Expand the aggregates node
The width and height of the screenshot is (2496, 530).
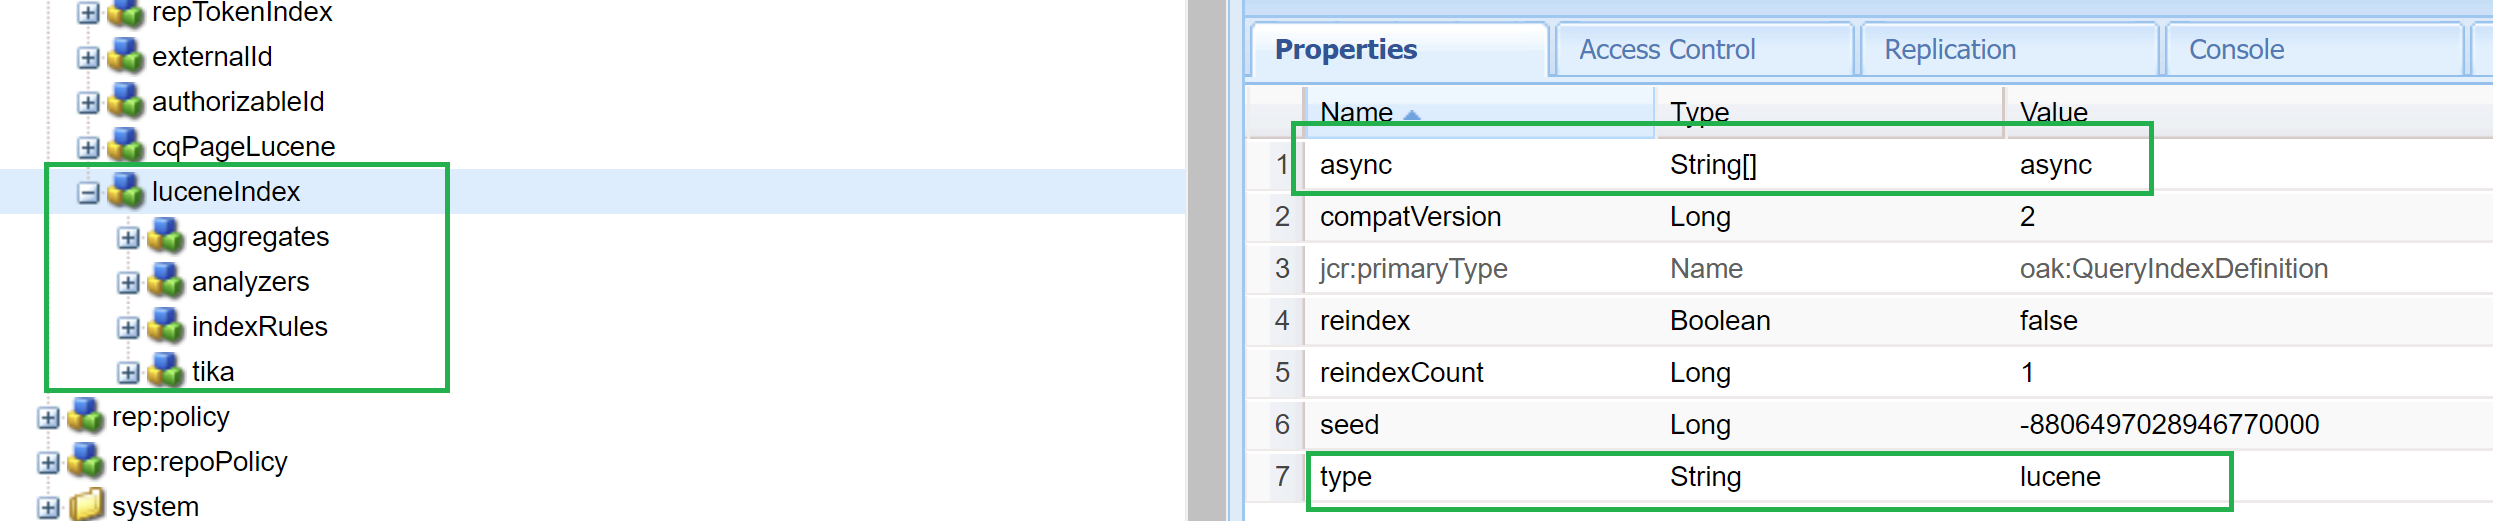129,238
